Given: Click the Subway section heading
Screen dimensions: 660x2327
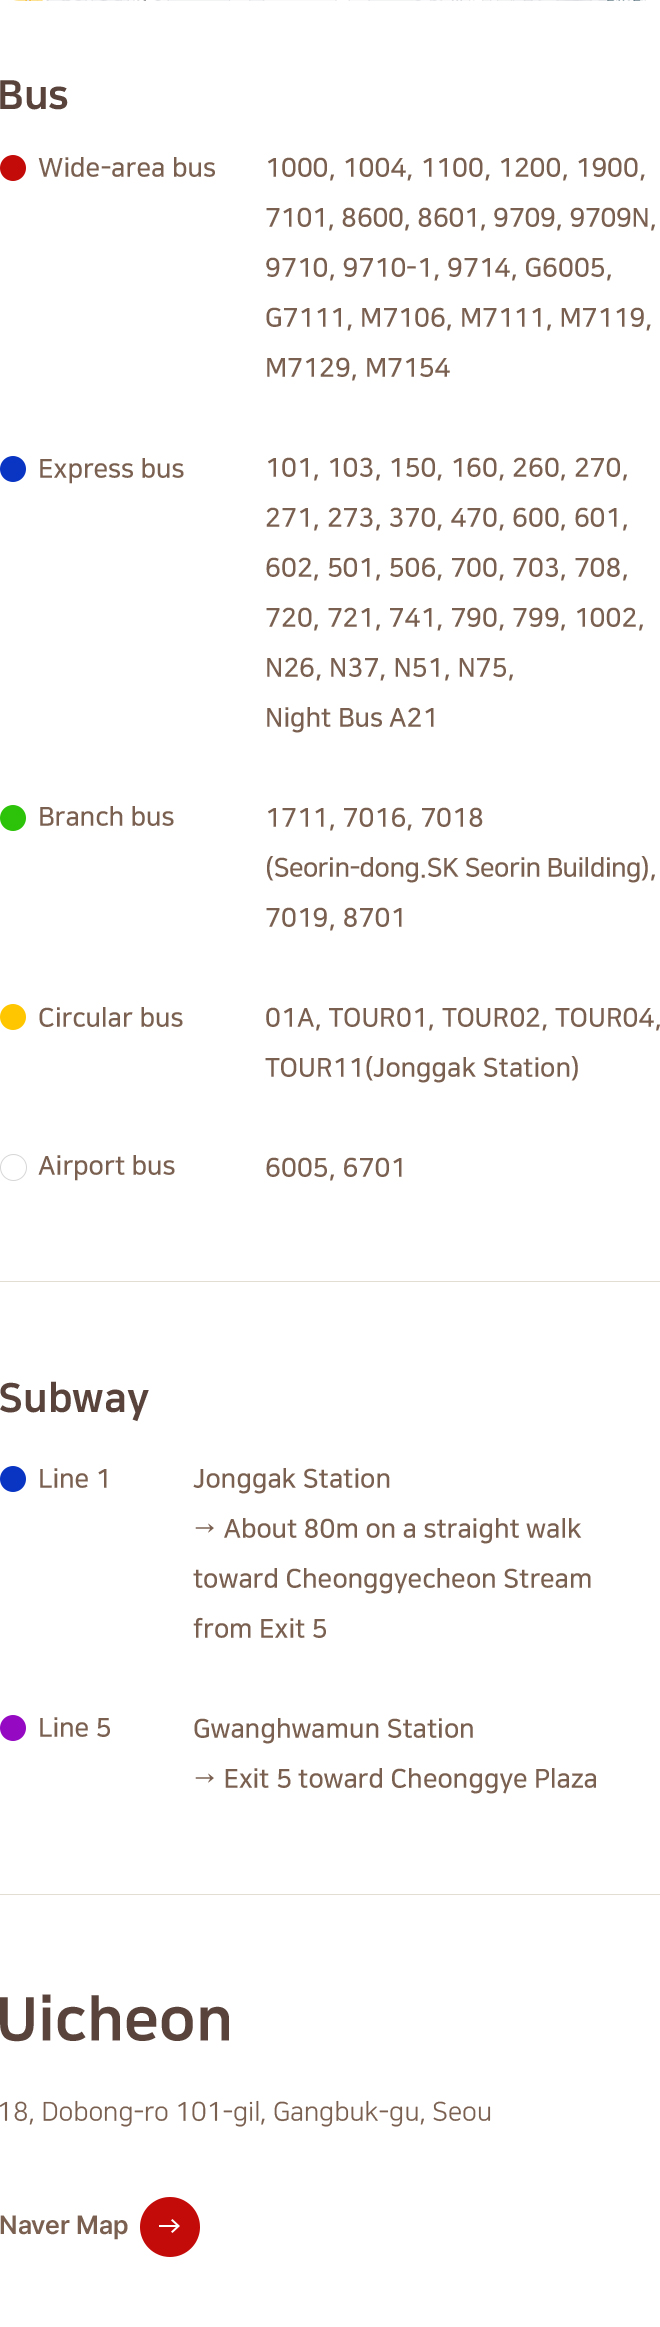Looking at the screenshot, I should click(75, 1398).
